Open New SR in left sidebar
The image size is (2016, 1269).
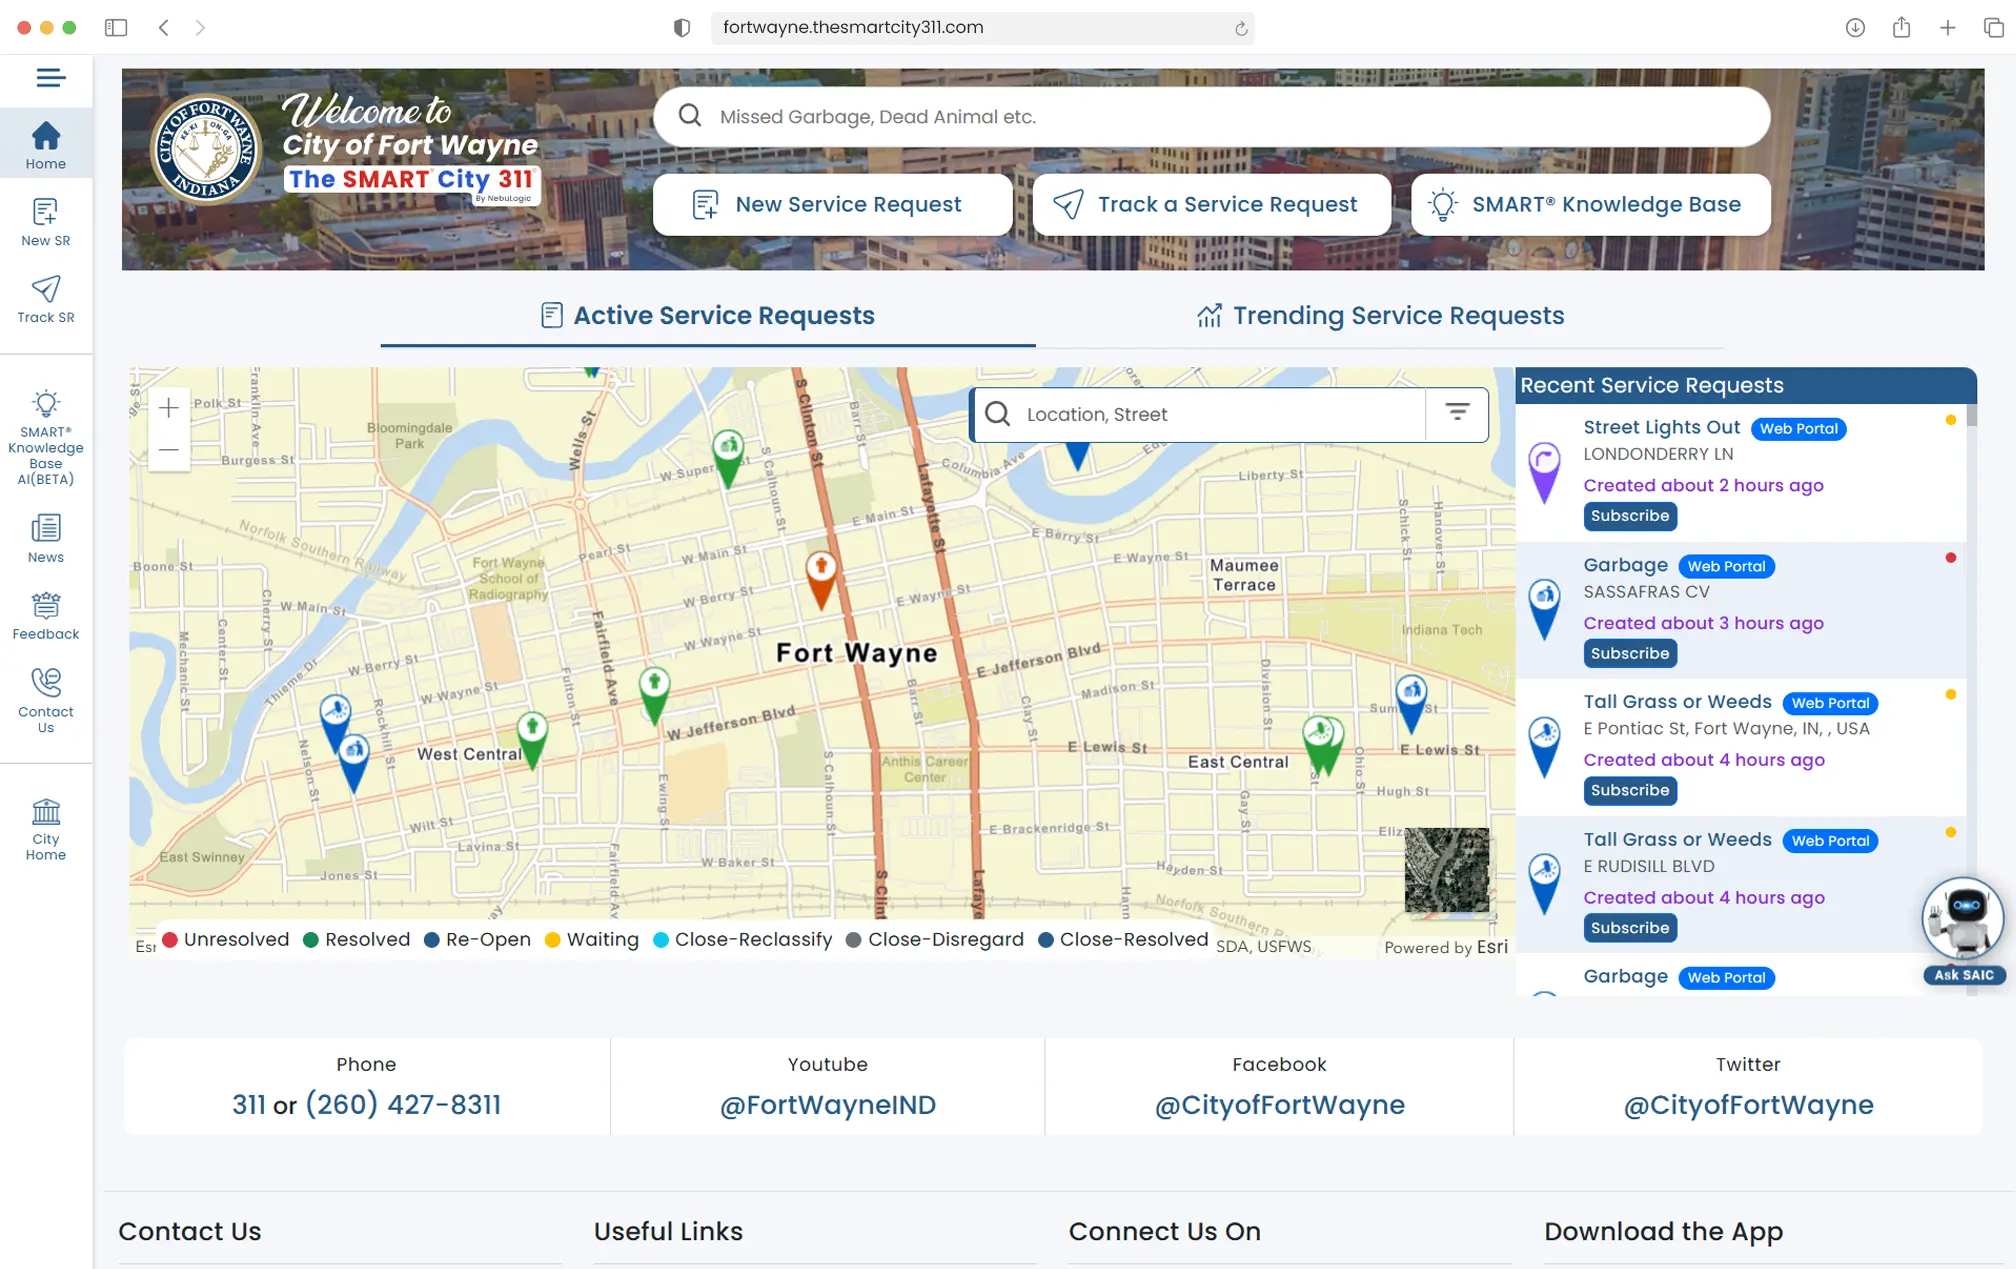tap(46, 222)
